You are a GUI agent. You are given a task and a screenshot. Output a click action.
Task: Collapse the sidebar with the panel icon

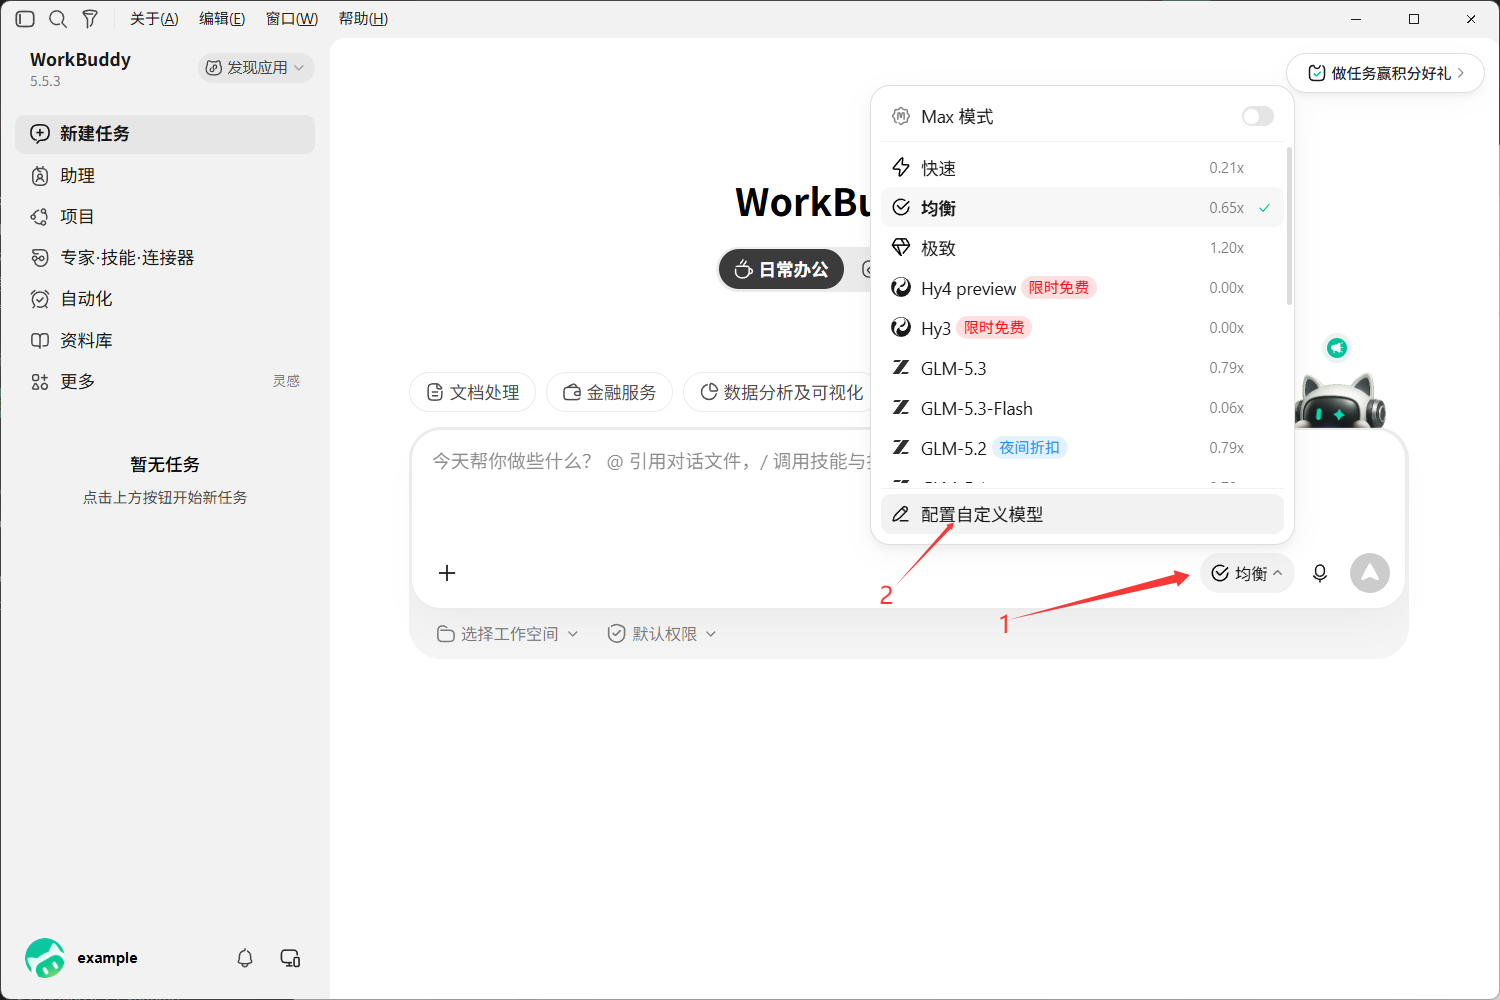25,19
